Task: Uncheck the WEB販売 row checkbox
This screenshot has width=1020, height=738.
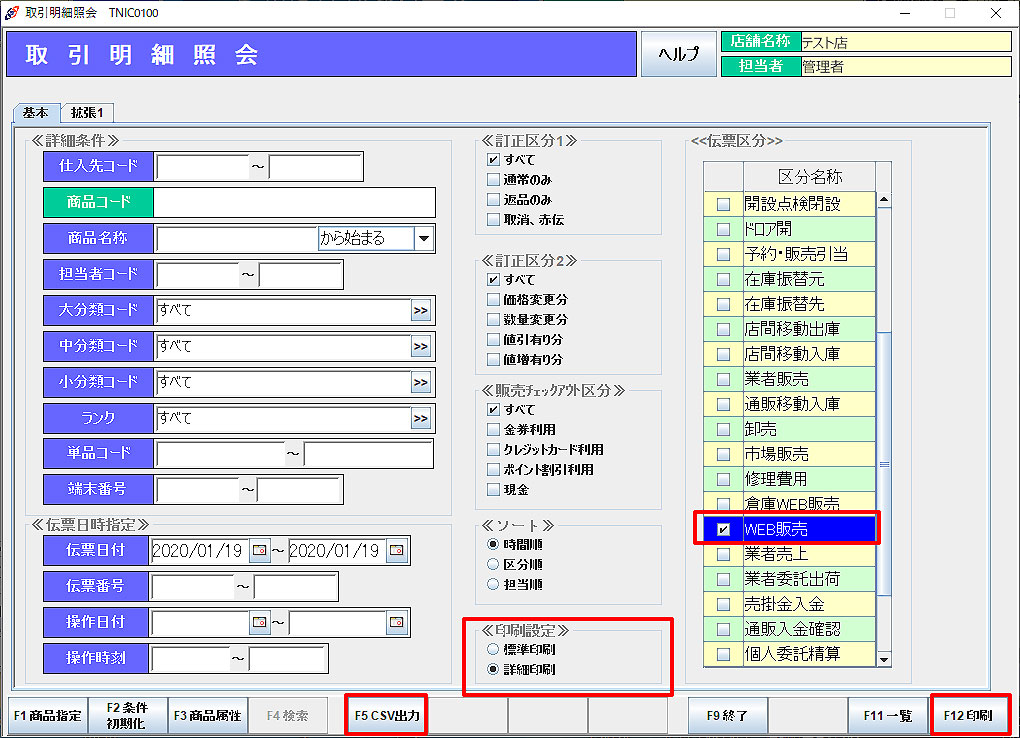Action: 723,529
